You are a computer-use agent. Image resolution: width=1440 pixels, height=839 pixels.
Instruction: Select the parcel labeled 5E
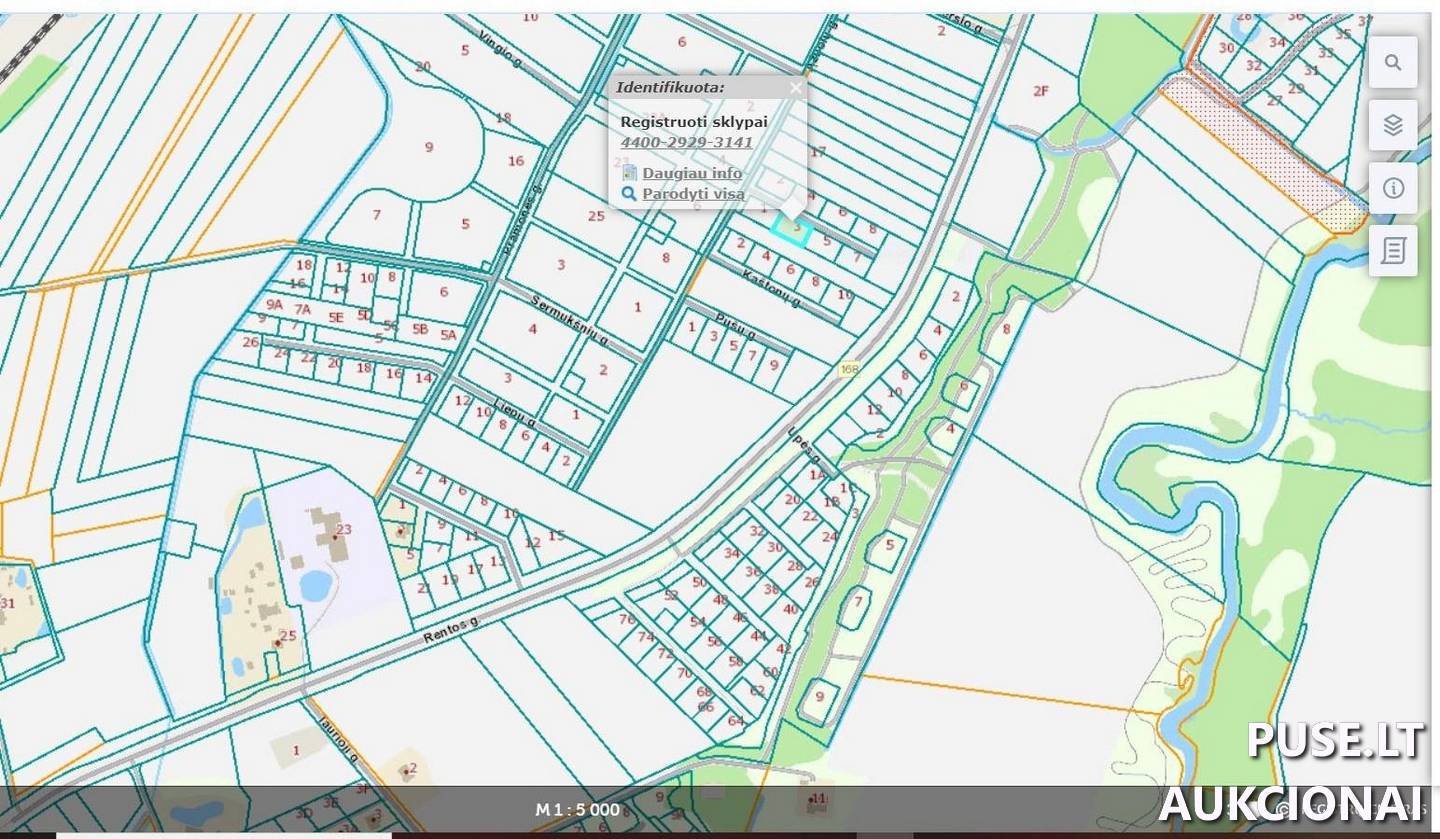(336, 317)
